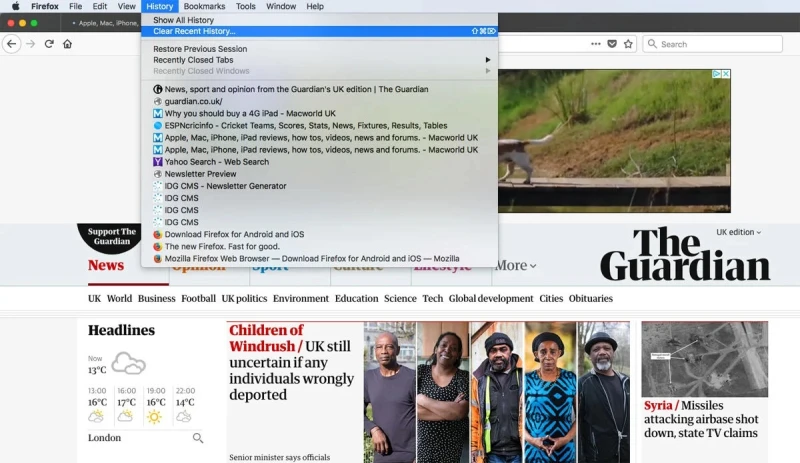Viewport: 800px width, 463px height.
Task: Click the browser back arrow button
Action: [x=12, y=44]
